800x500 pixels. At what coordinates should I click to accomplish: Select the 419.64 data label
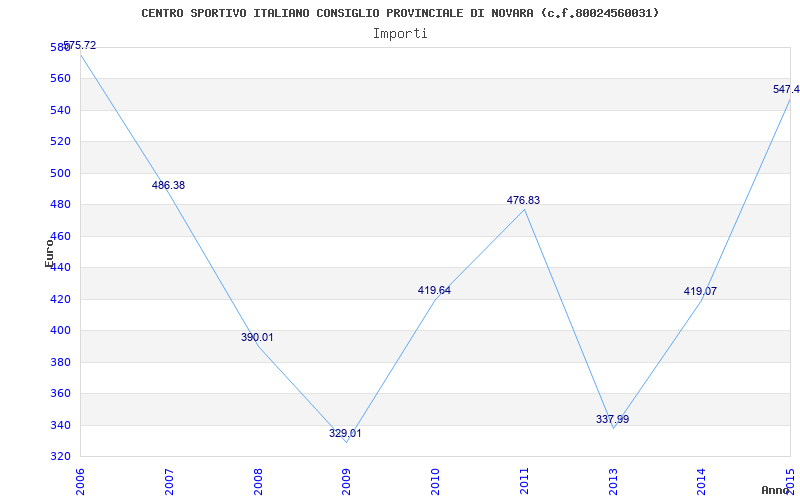(434, 290)
